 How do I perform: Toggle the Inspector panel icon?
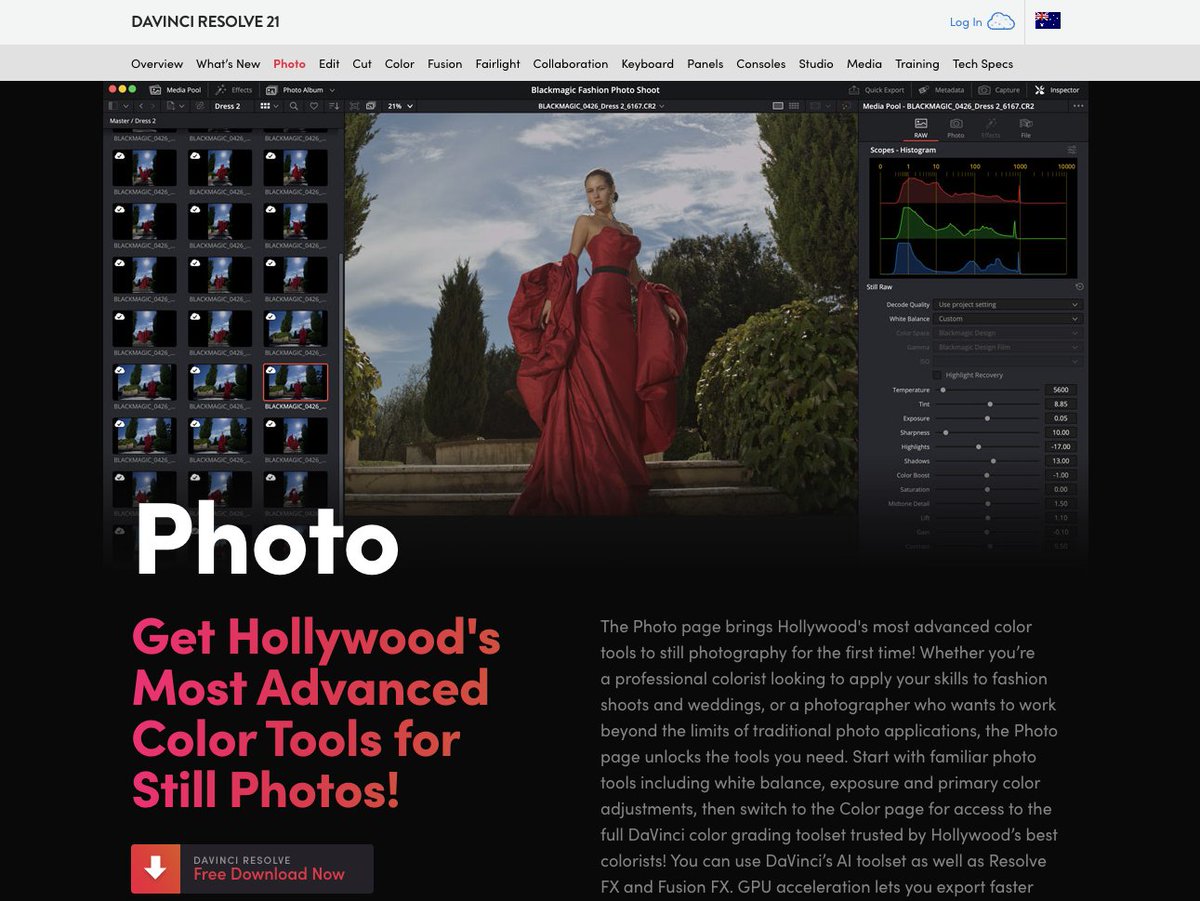click(x=1039, y=90)
